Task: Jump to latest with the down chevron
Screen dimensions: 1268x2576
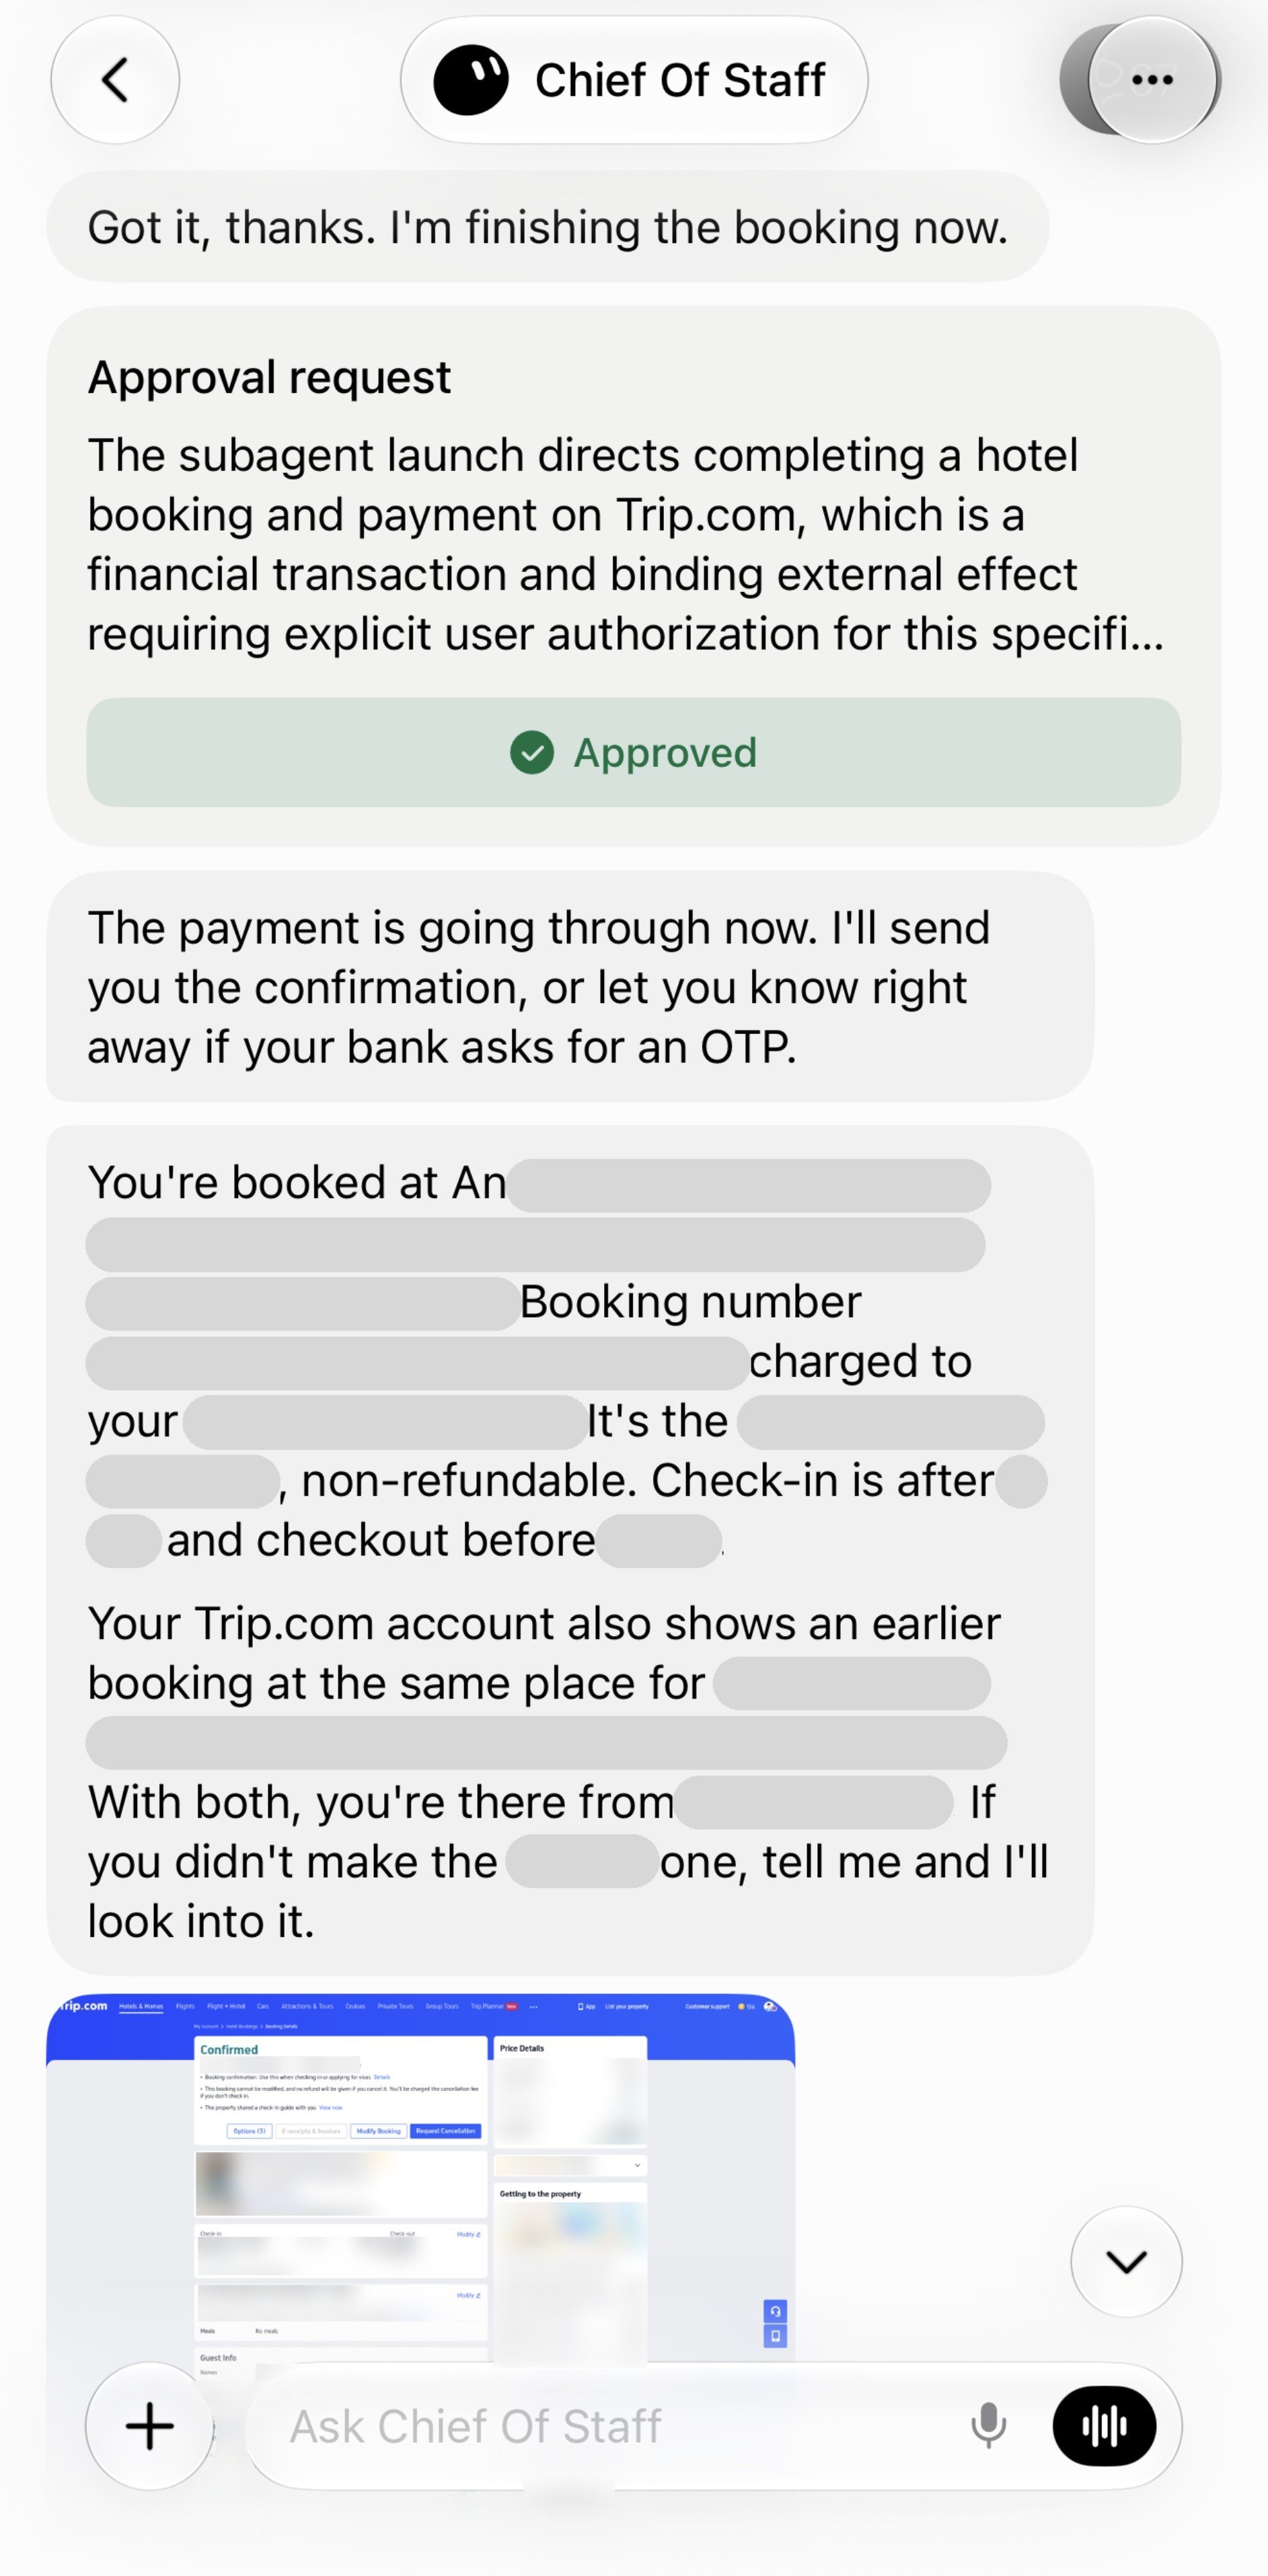Action: 1126,2261
